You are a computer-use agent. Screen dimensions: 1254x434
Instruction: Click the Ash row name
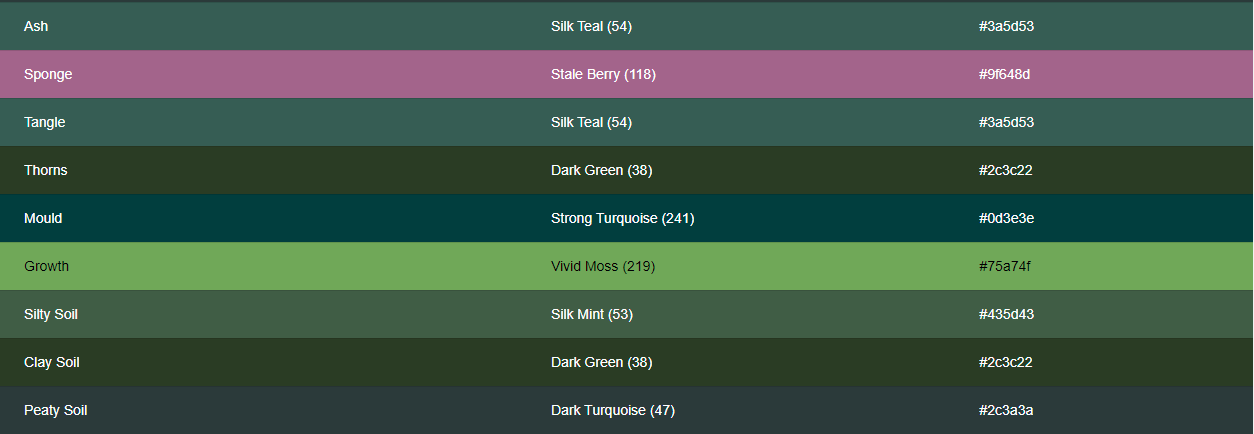[x=36, y=27]
